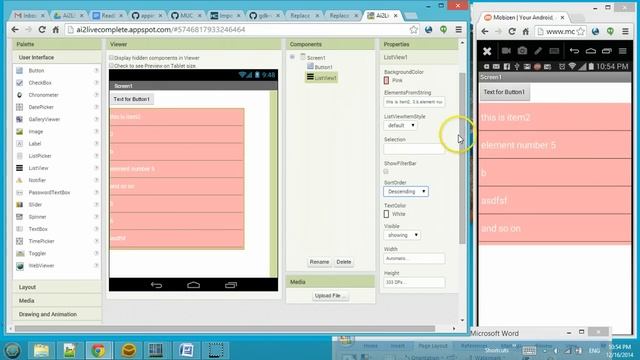640x360 pixels.
Task: Click the Height property field
Action: click(x=414, y=282)
